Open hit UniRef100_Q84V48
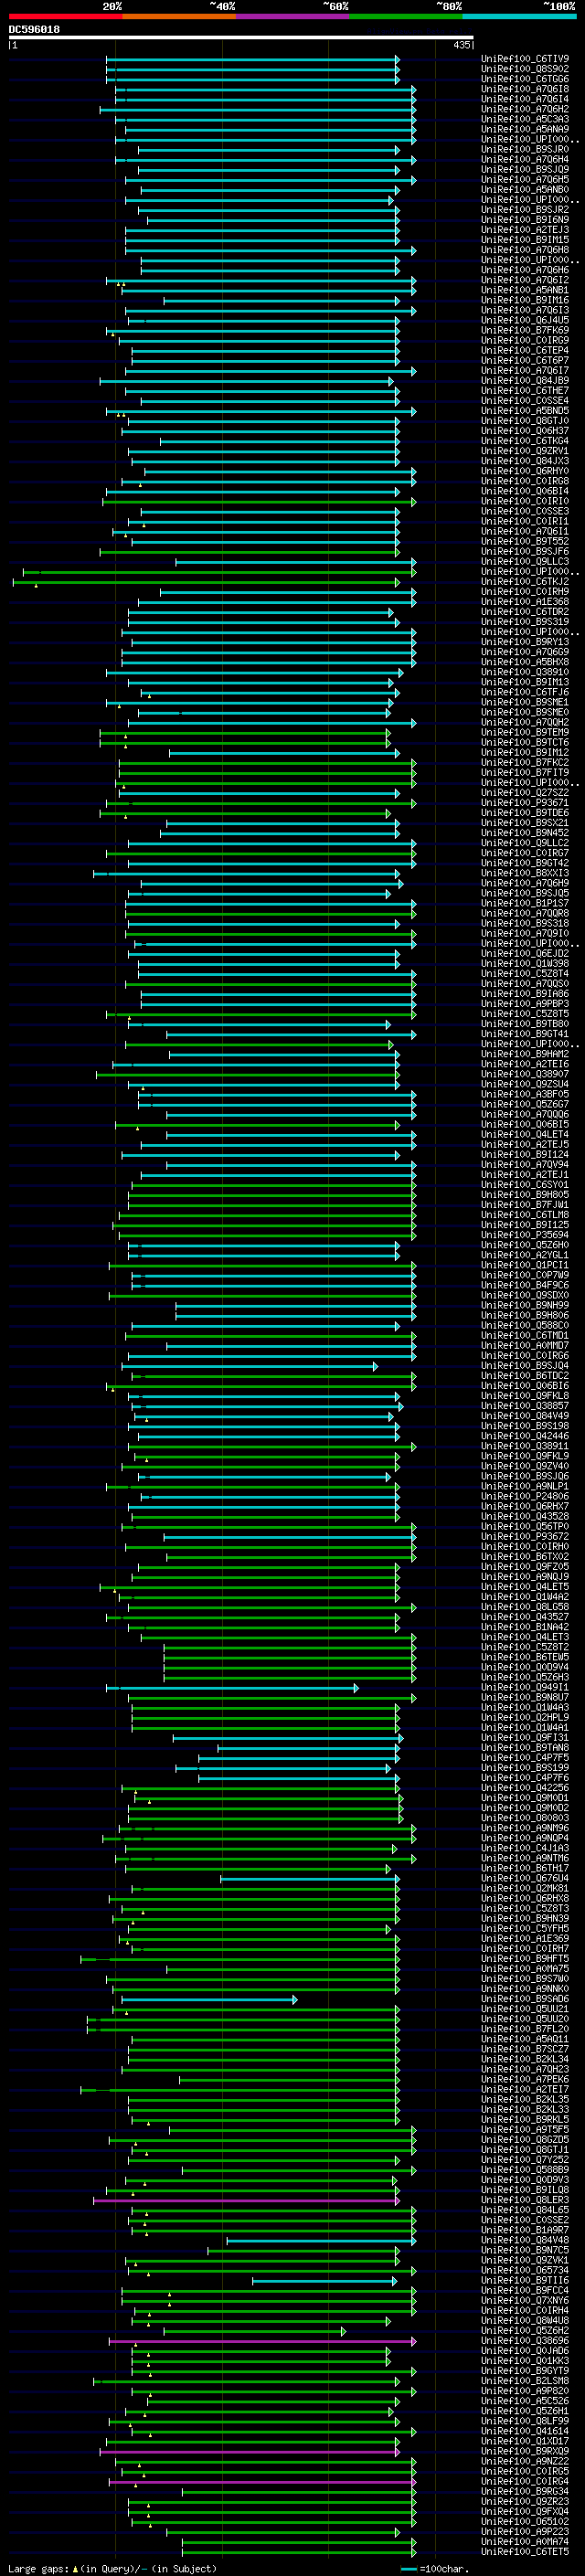The height and width of the screenshot is (2576, 585). point(525,2240)
